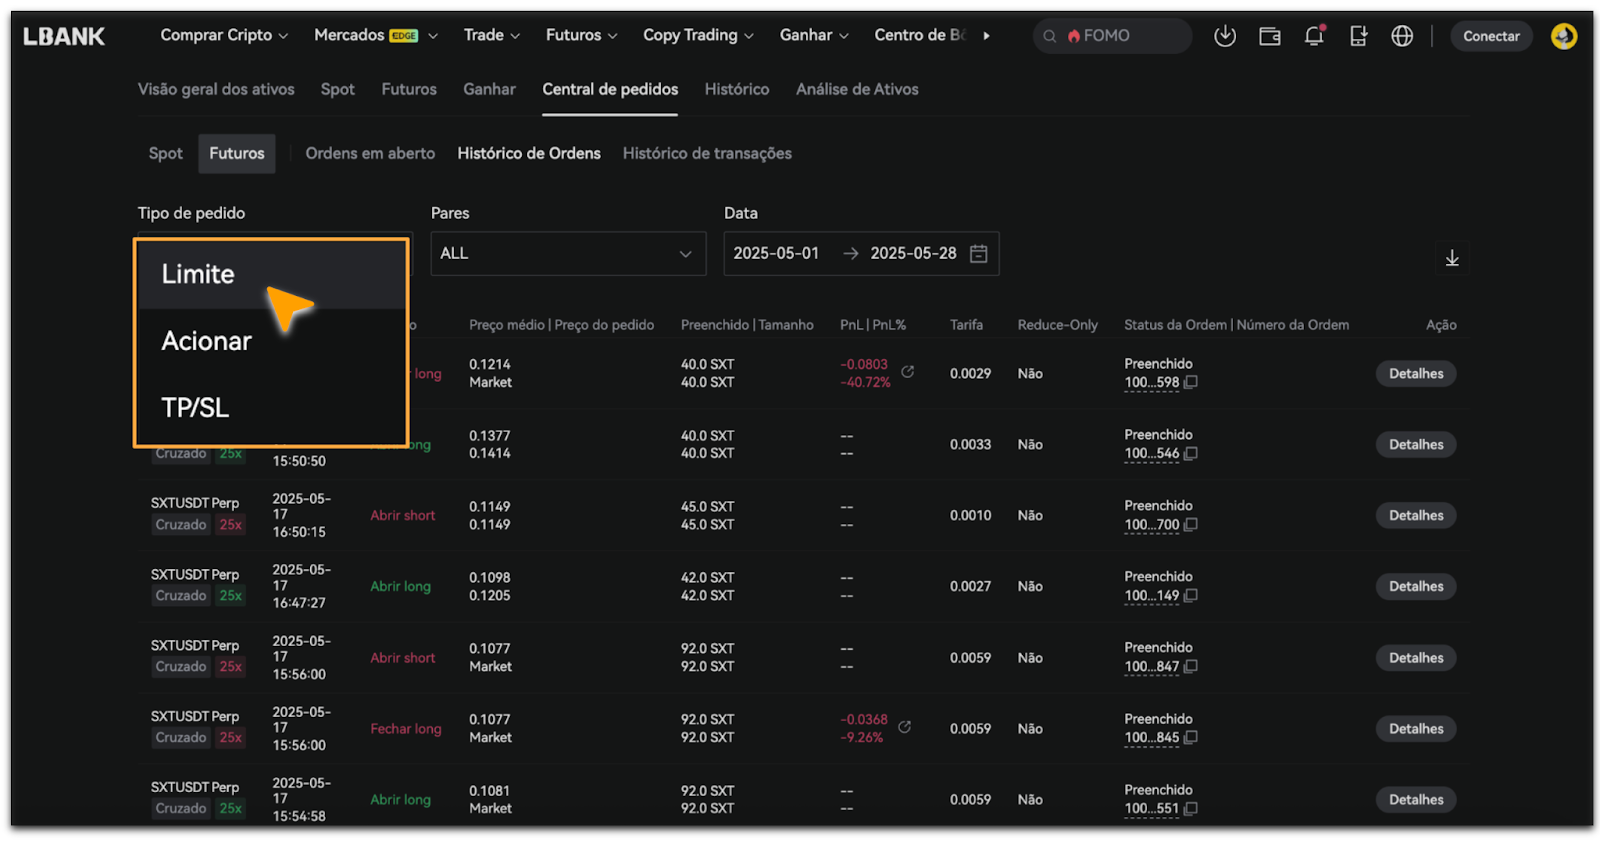
Task: Click the user avatar icon
Action: [1563, 36]
